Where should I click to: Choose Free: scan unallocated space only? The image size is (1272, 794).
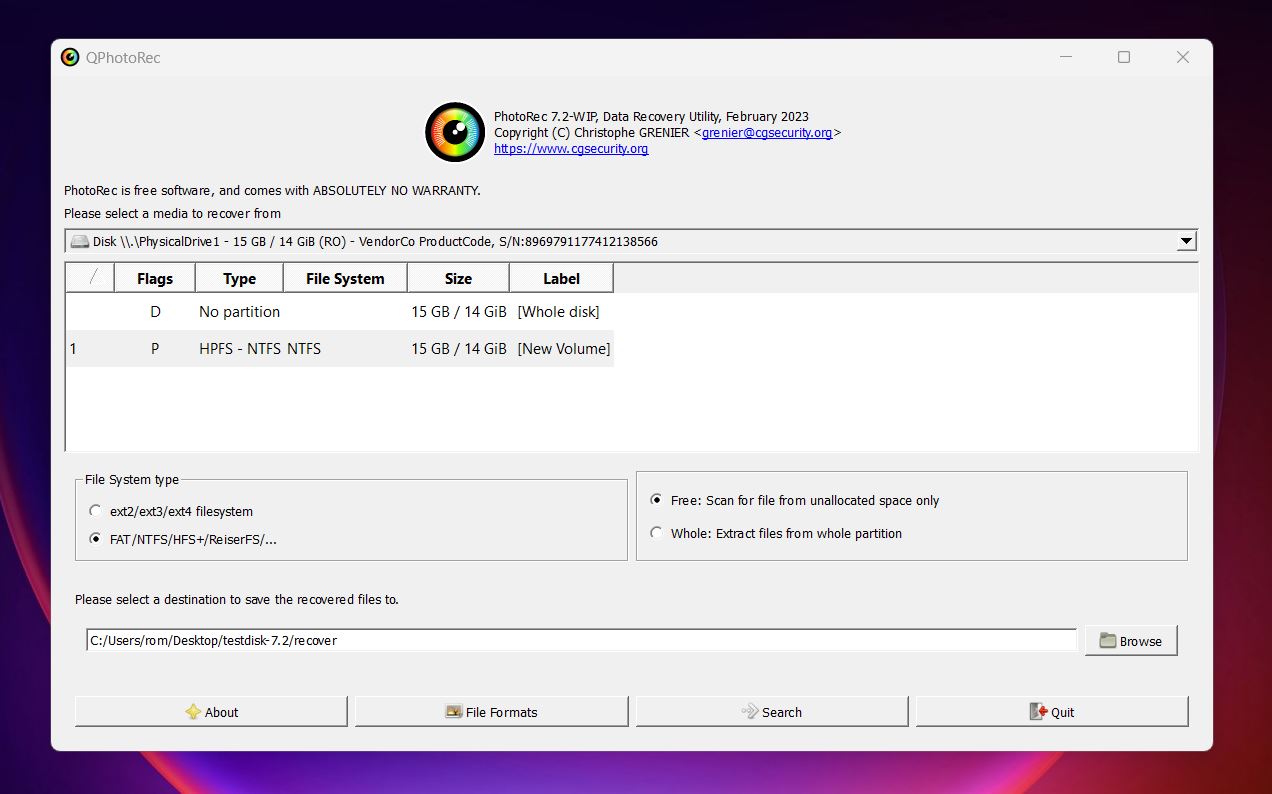pyautogui.click(x=656, y=500)
